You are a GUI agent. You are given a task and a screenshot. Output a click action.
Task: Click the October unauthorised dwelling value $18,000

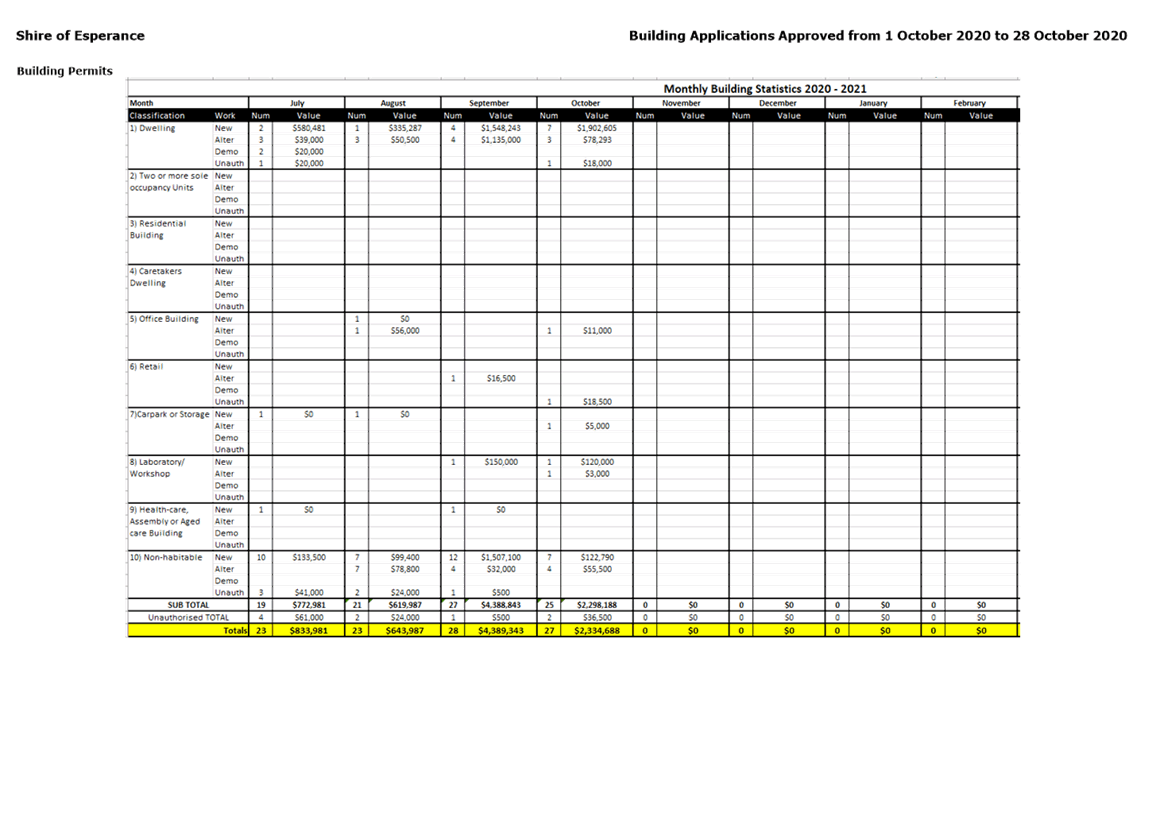pyautogui.click(x=597, y=163)
